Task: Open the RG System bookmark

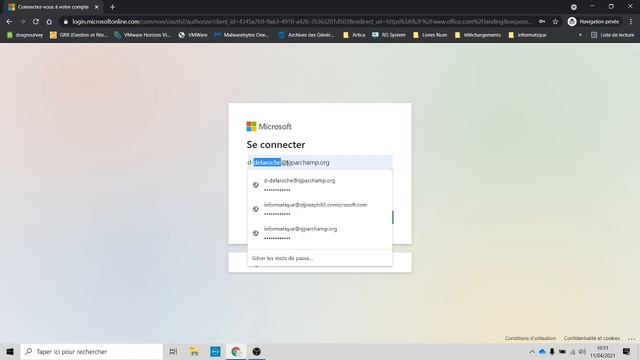Action: pos(389,35)
